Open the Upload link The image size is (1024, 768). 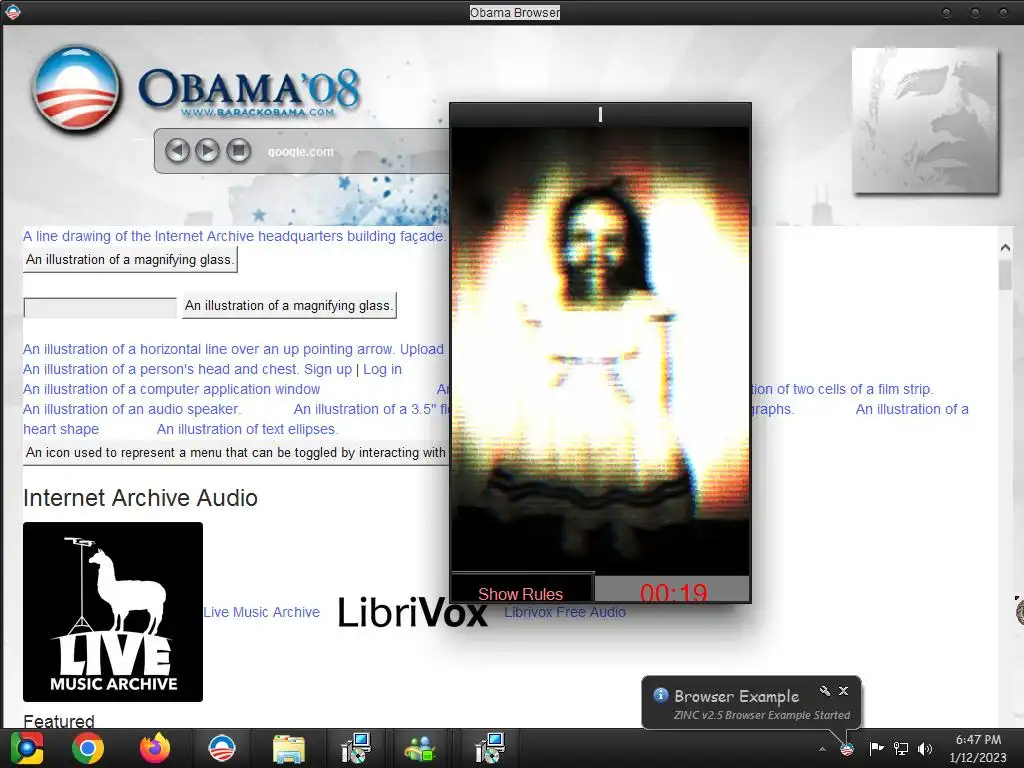[x=421, y=349]
